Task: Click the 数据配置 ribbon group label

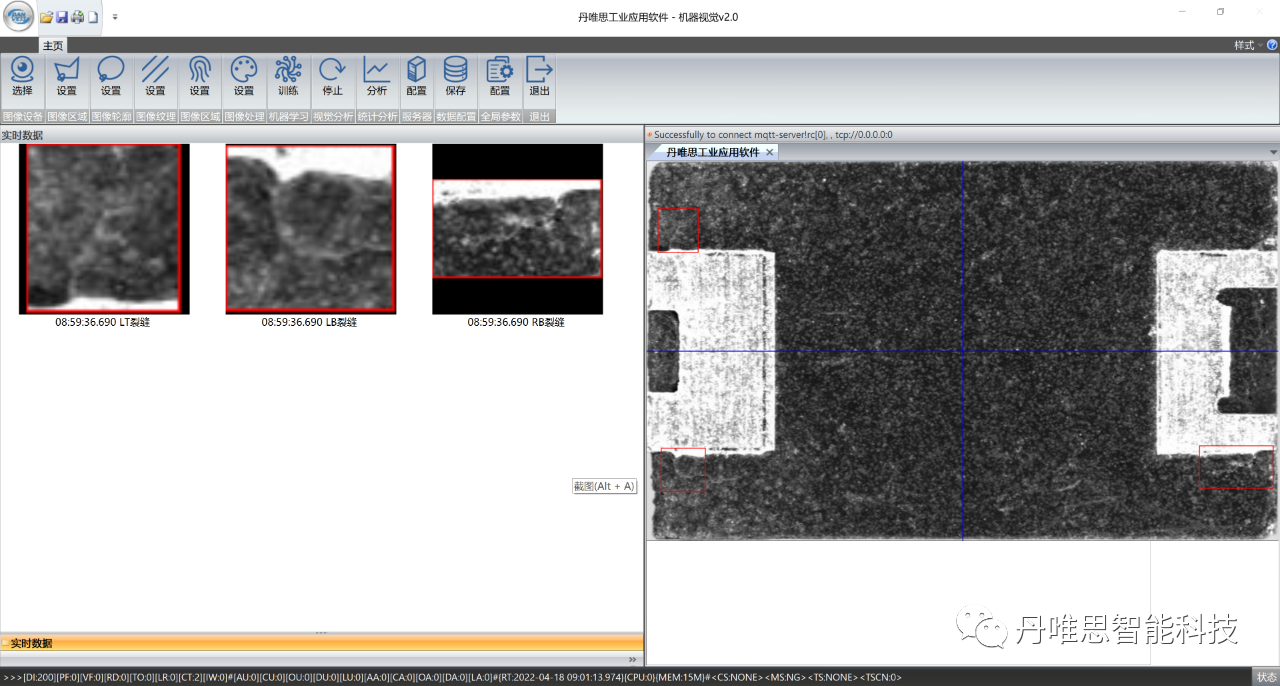Action: coord(456,116)
